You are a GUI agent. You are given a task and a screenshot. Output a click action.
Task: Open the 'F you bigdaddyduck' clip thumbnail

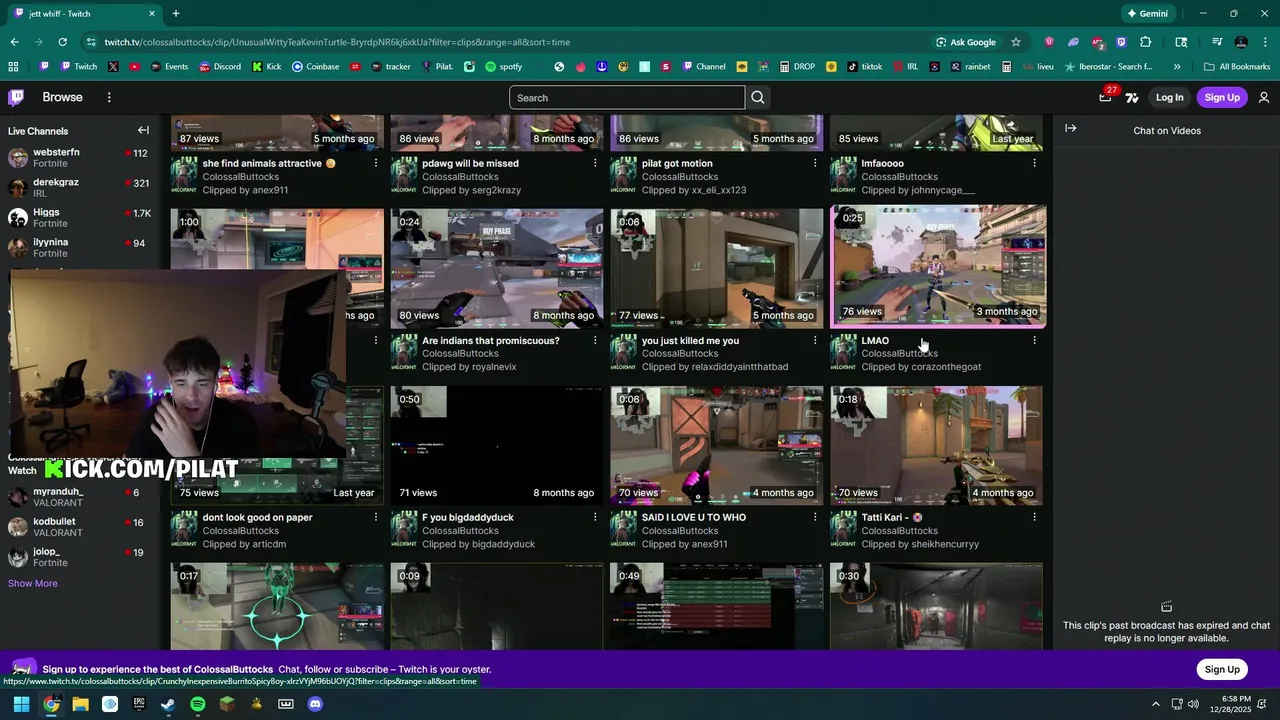click(x=497, y=445)
